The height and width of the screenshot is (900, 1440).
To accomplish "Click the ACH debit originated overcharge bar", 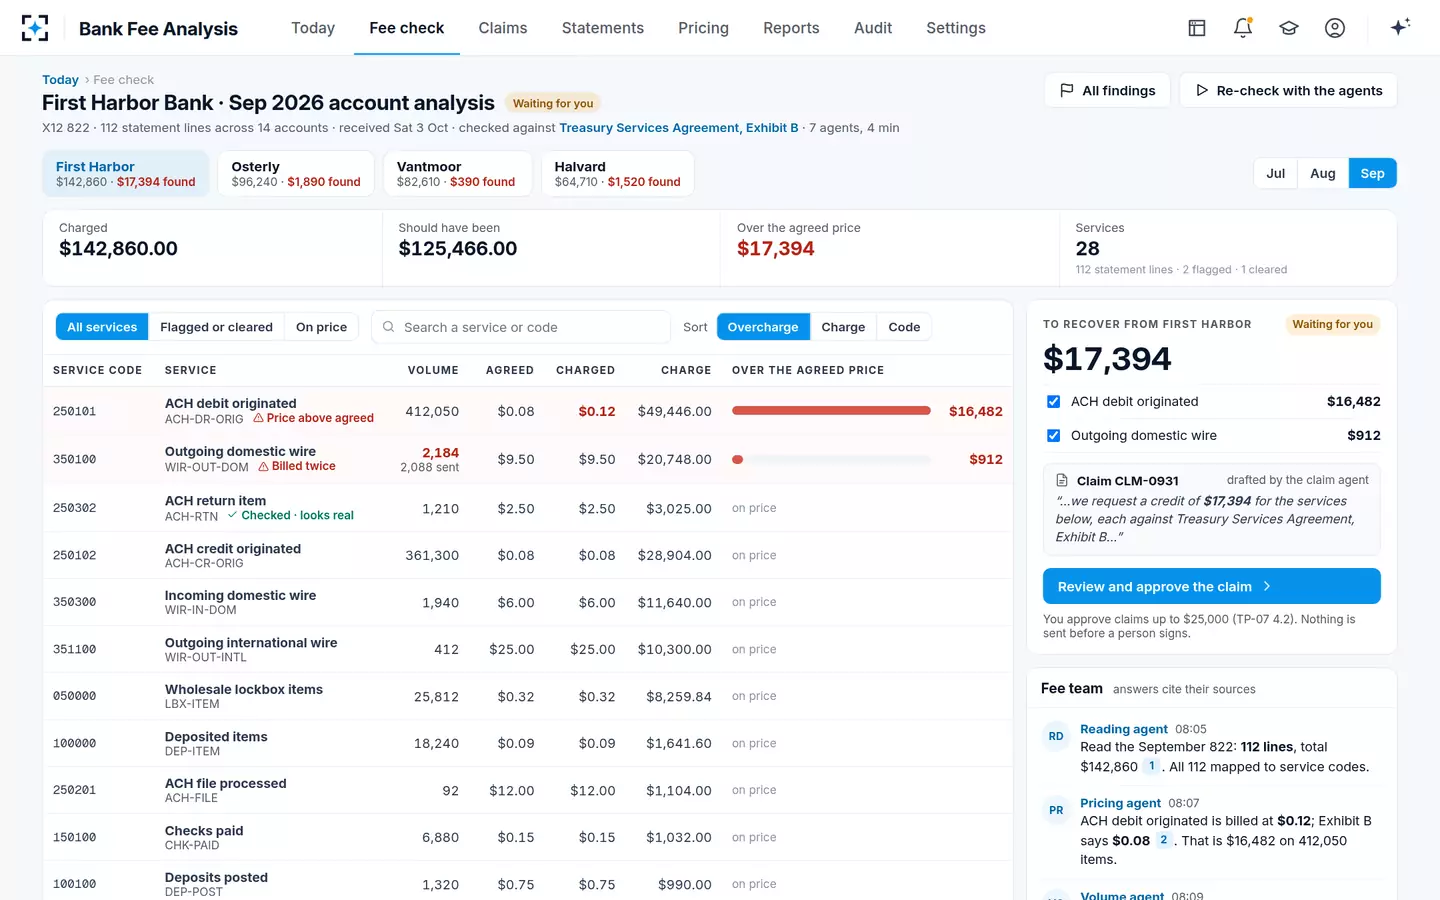I will (831, 411).
